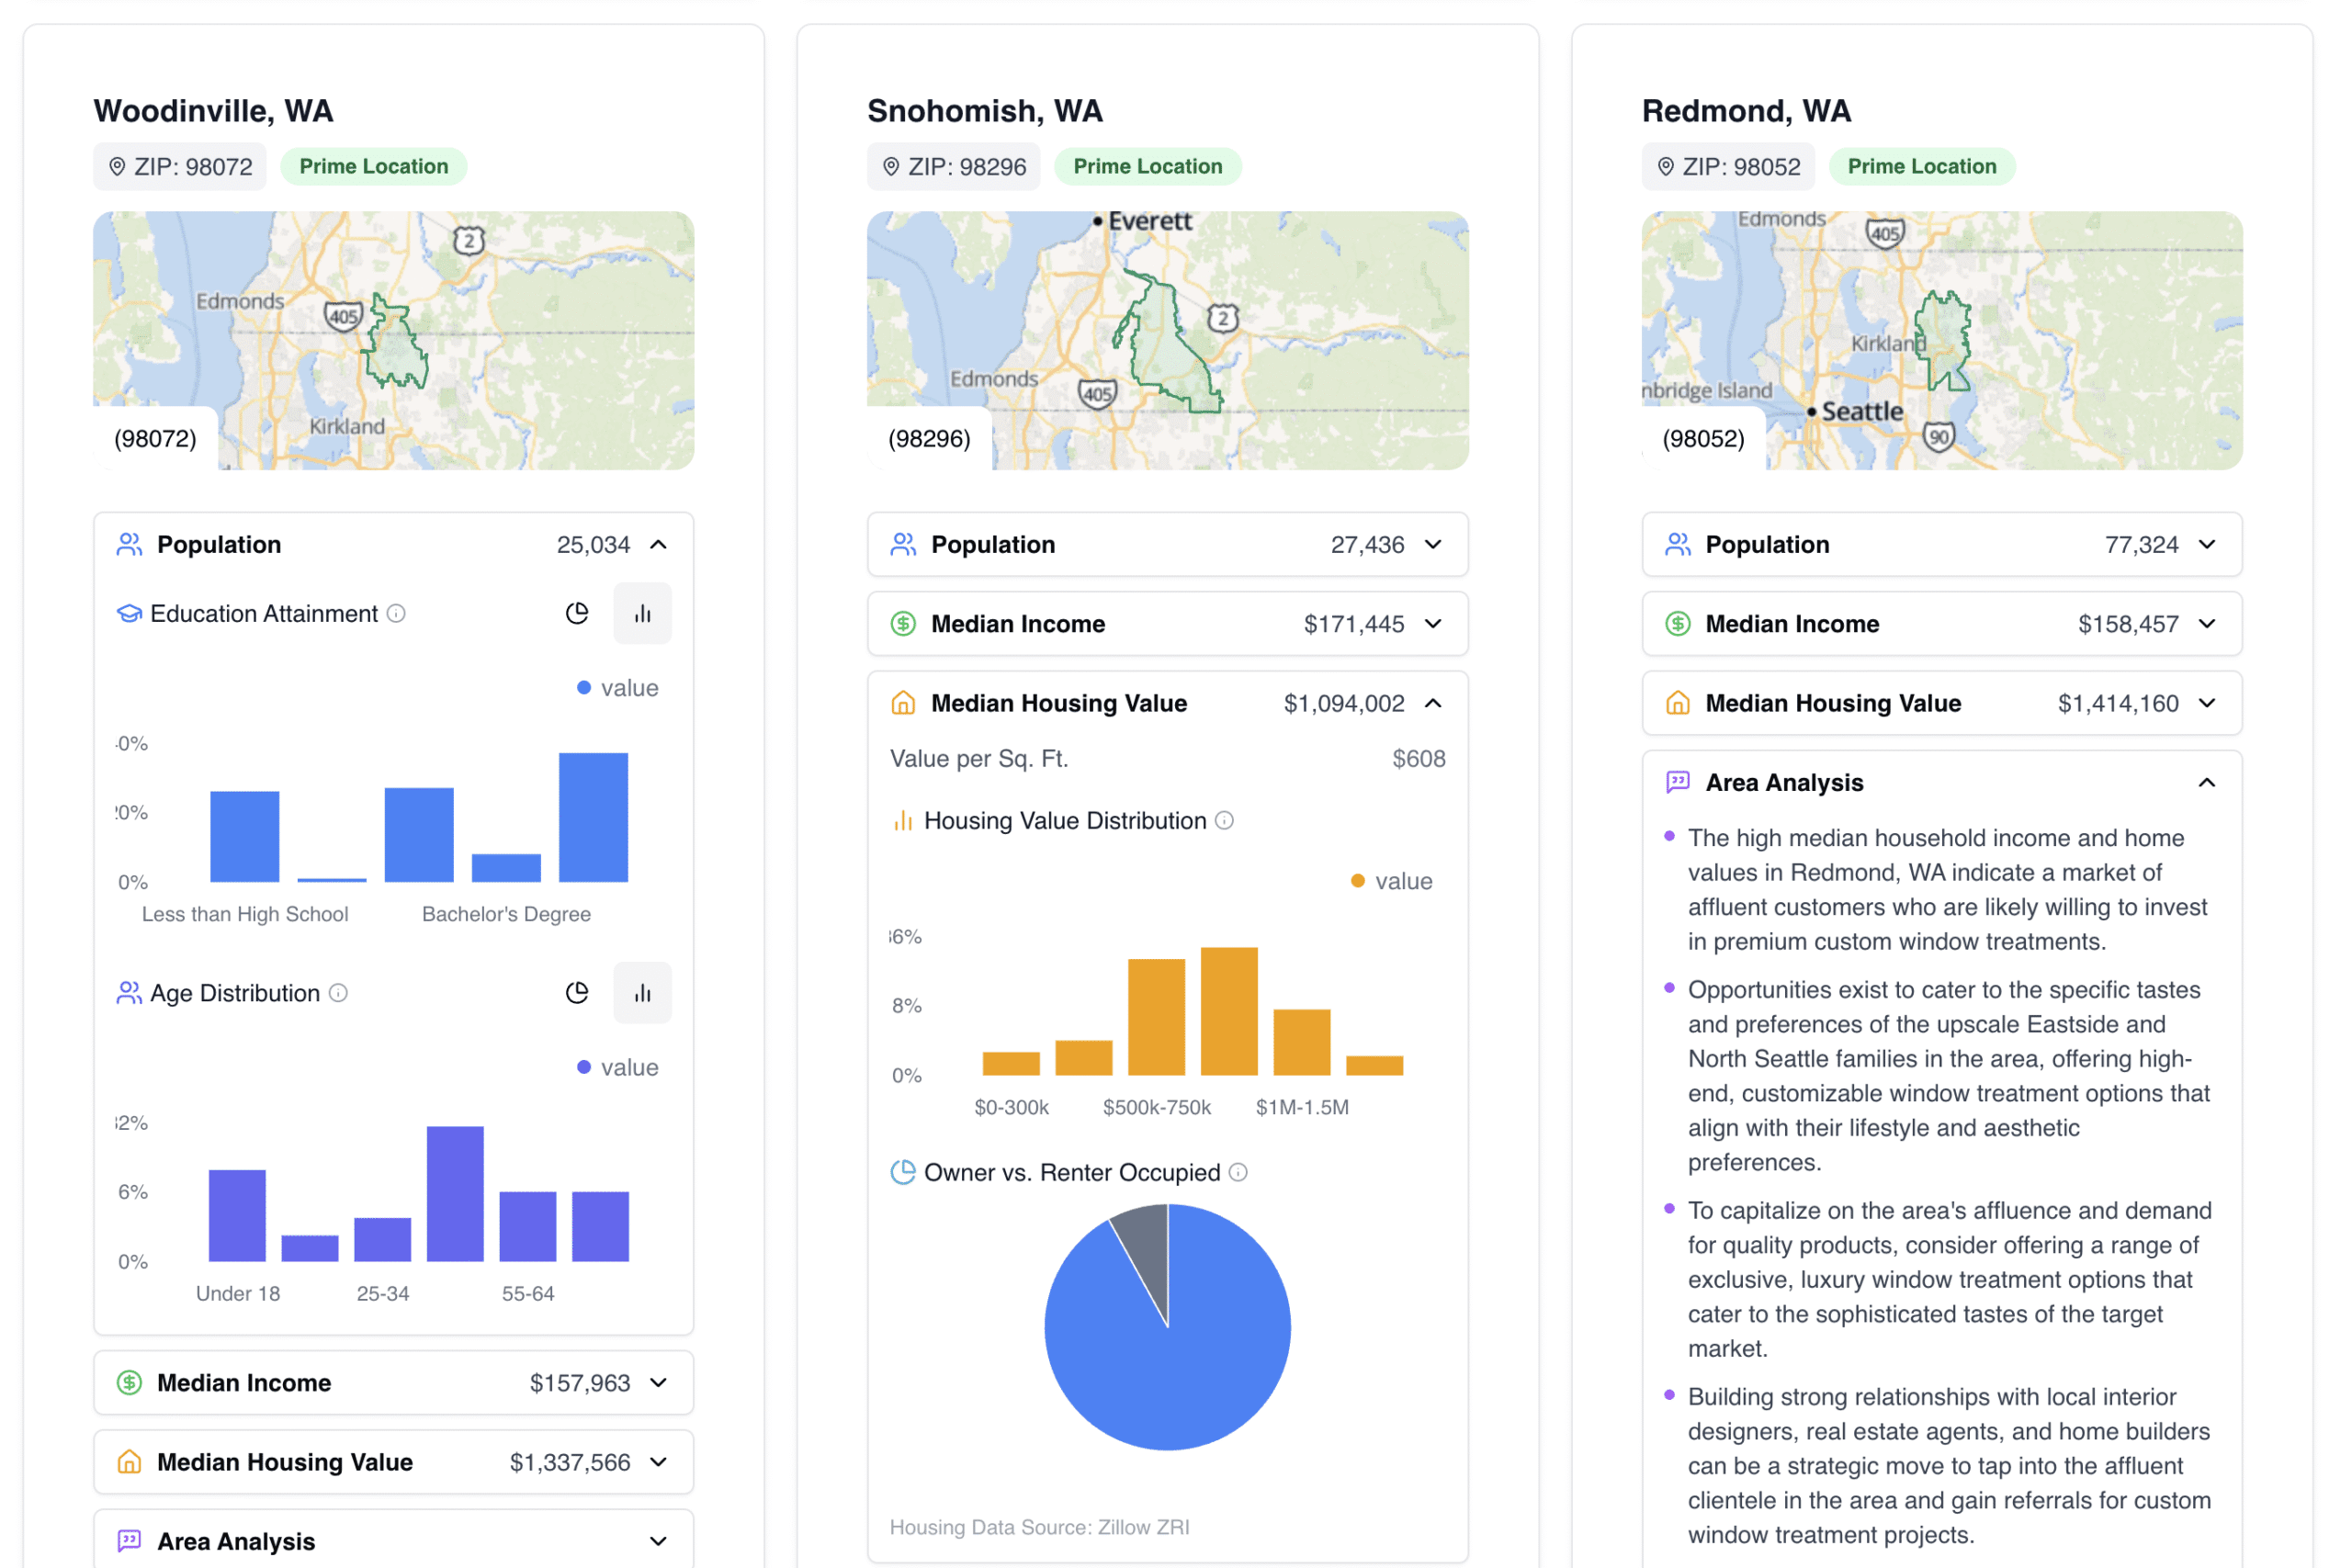The width and height of the screenshot is (2352, 1568).
Task: Click Woodinville Median Housing Value house icon
Action: 130,1462
